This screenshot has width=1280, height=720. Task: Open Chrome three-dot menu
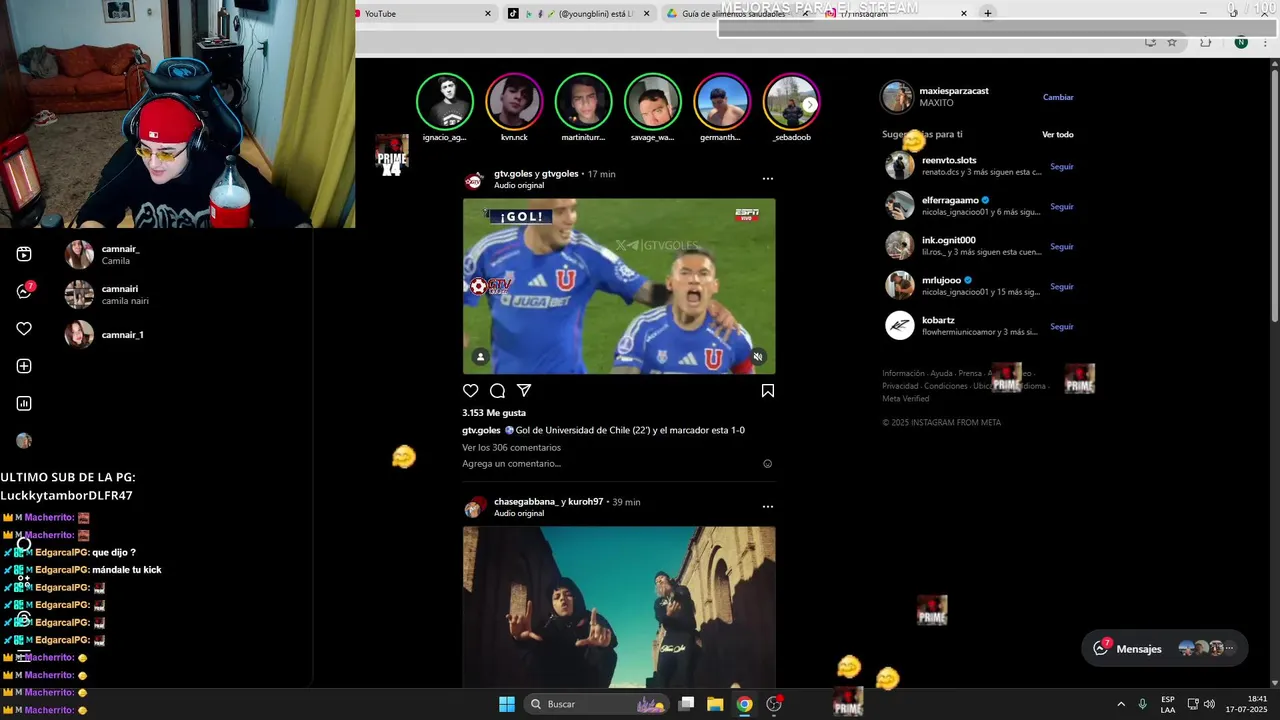[x=1266, y=42]
